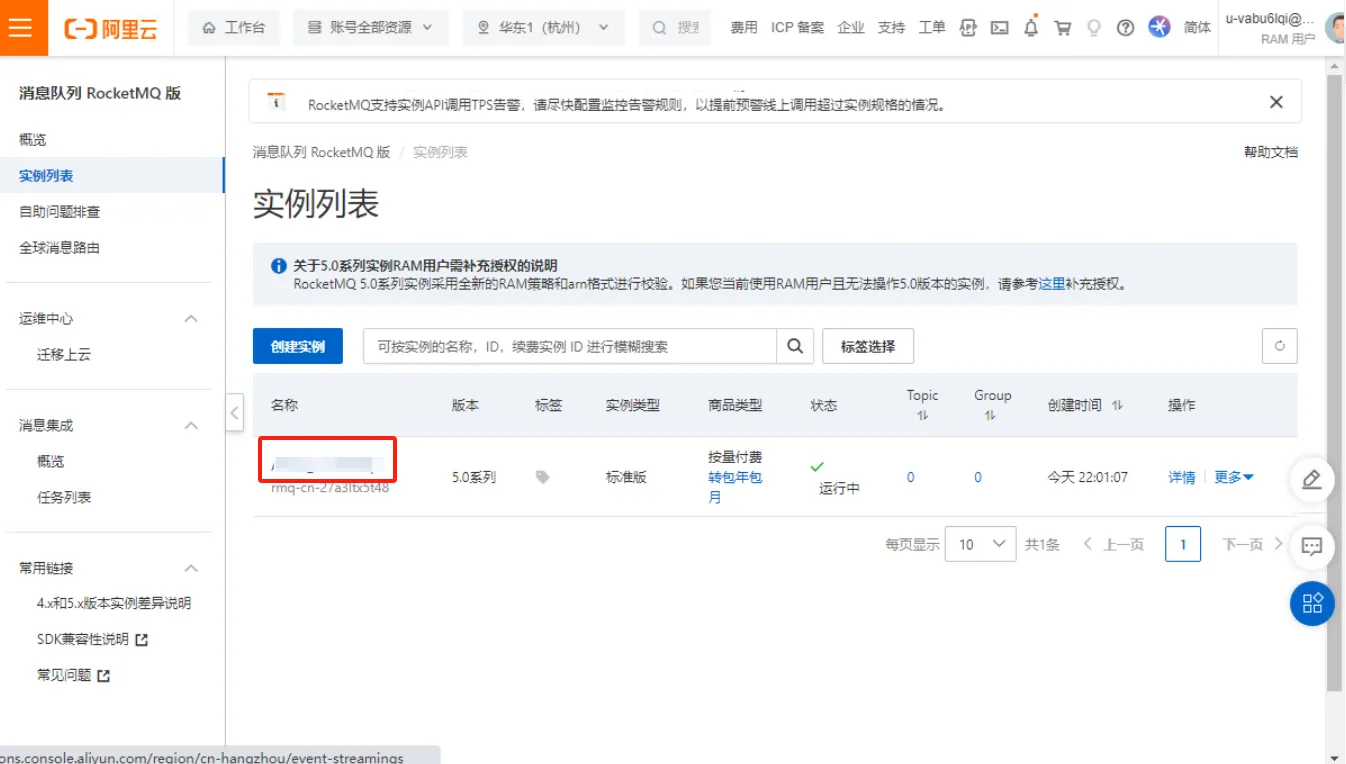
Task: Collapse the sidebar with the arrow handle
Action: point(234,411)
